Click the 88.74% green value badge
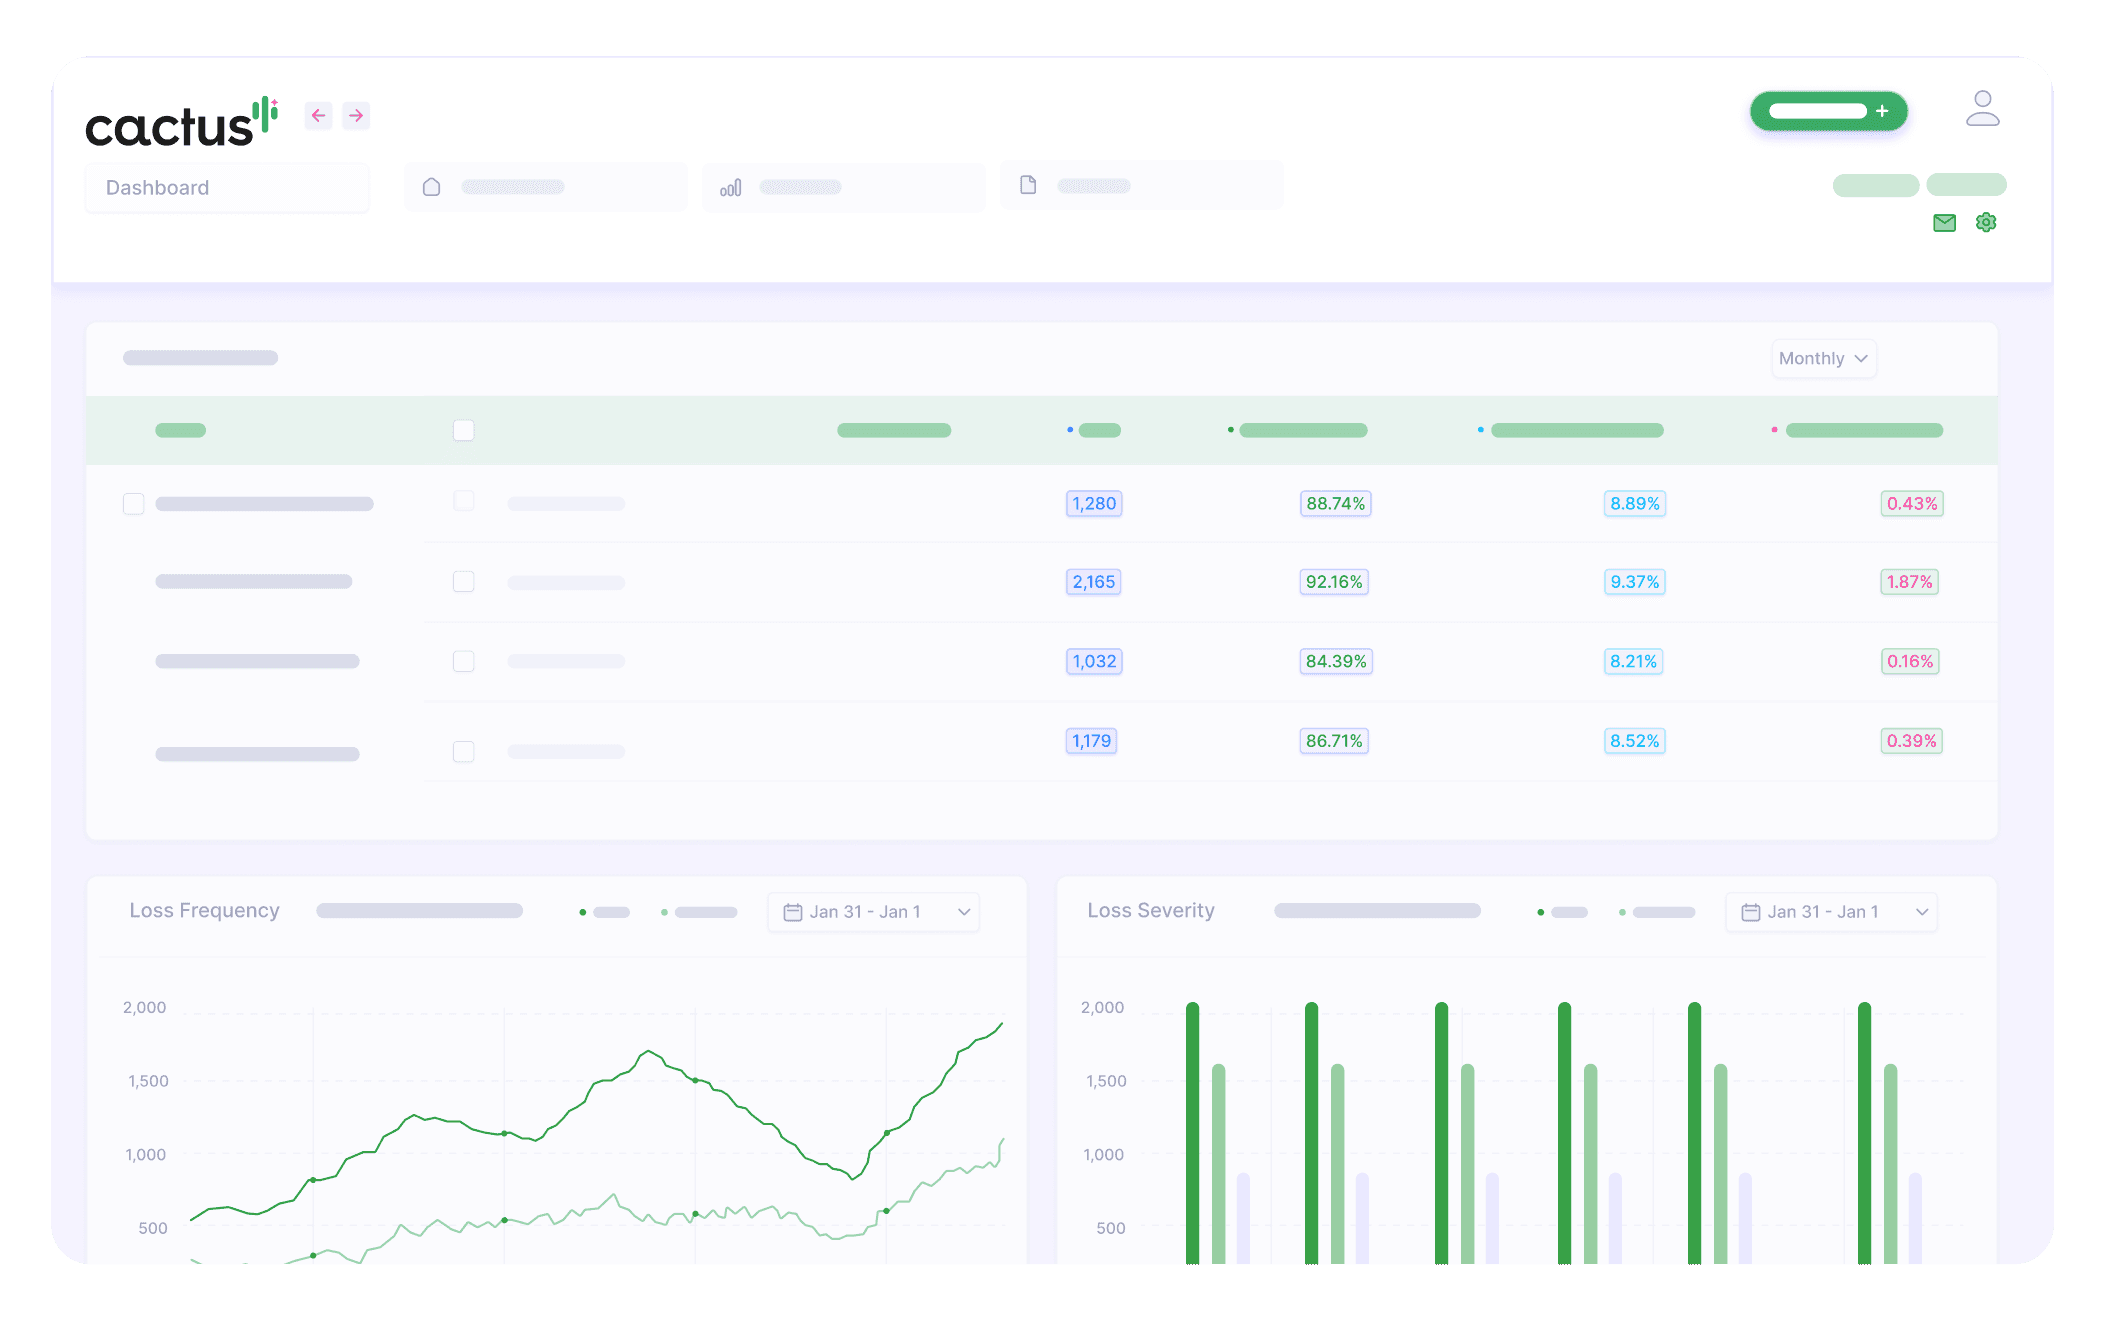 point(1335,504)
